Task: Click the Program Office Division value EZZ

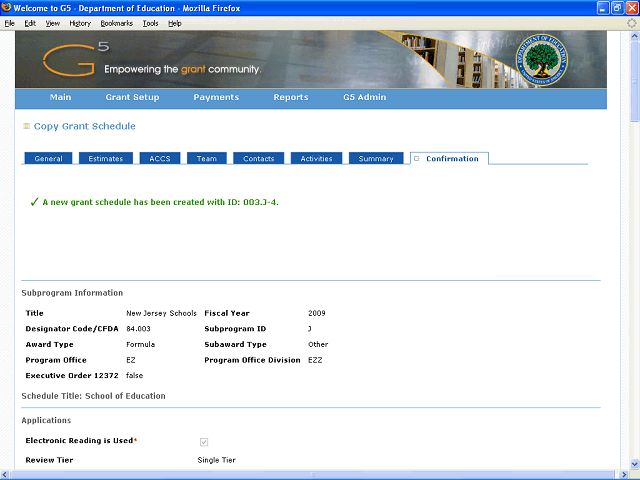Action: point(315,360)
